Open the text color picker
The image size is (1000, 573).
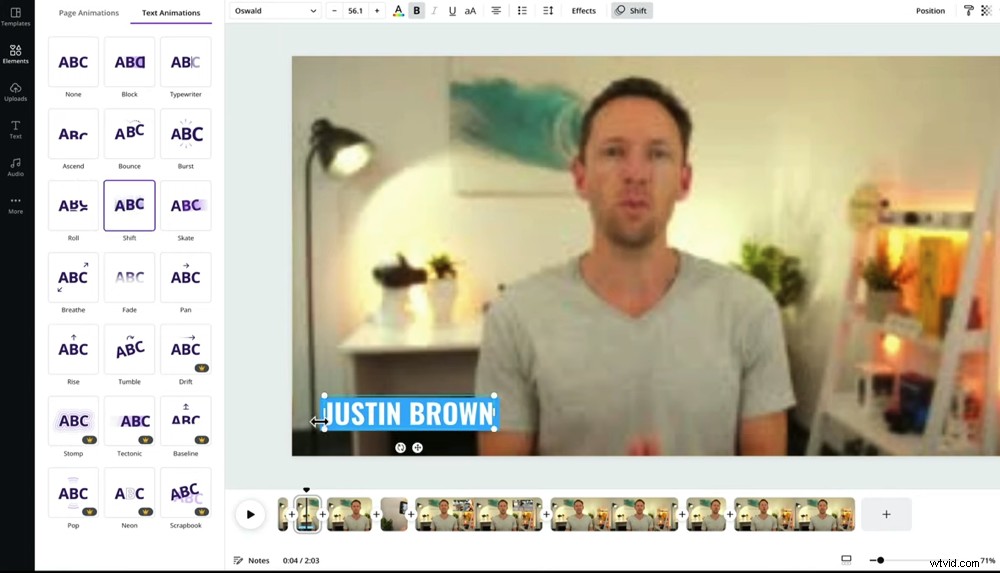(398, 11)
